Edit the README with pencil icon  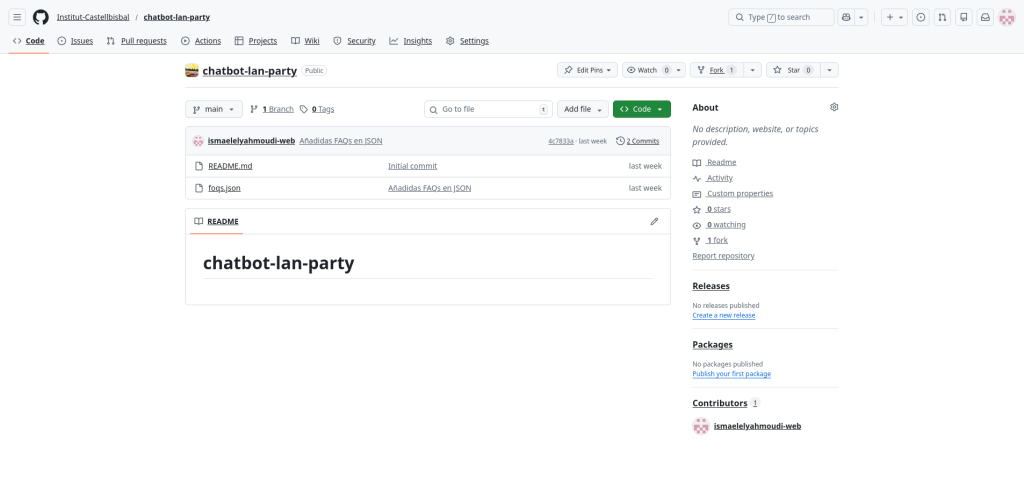[654, 221]
